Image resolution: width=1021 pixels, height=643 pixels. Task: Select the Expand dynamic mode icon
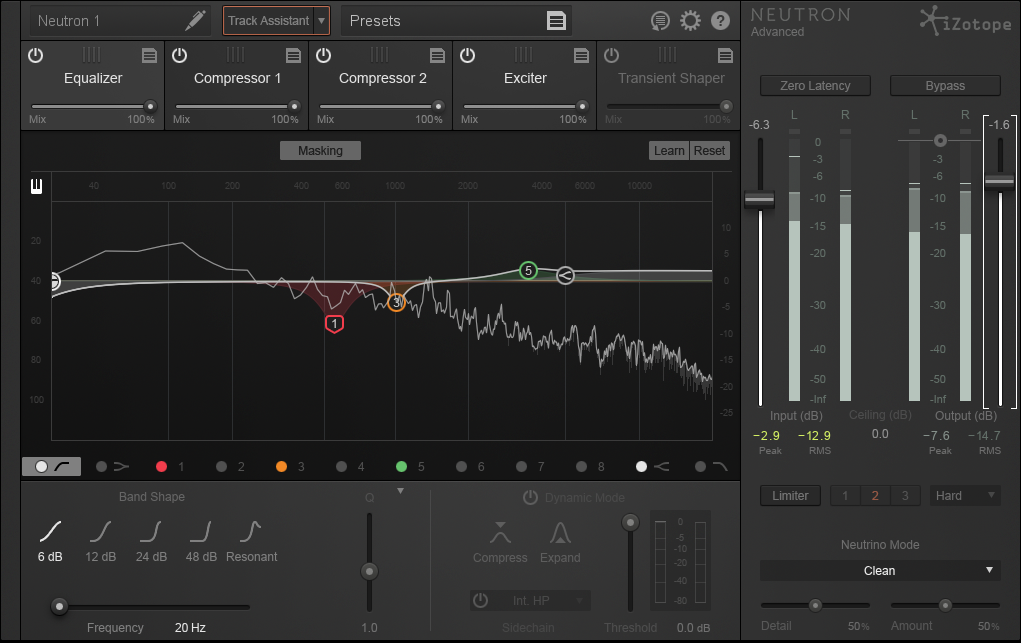[560, 533]
